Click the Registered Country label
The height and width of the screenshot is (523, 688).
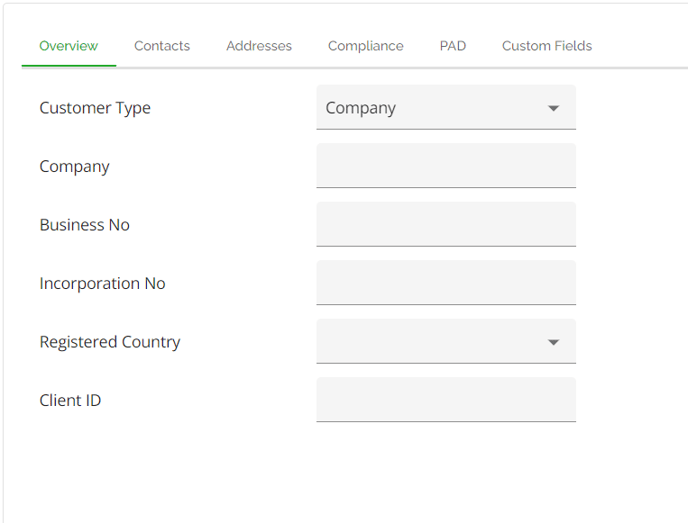[x=110, y=342]
